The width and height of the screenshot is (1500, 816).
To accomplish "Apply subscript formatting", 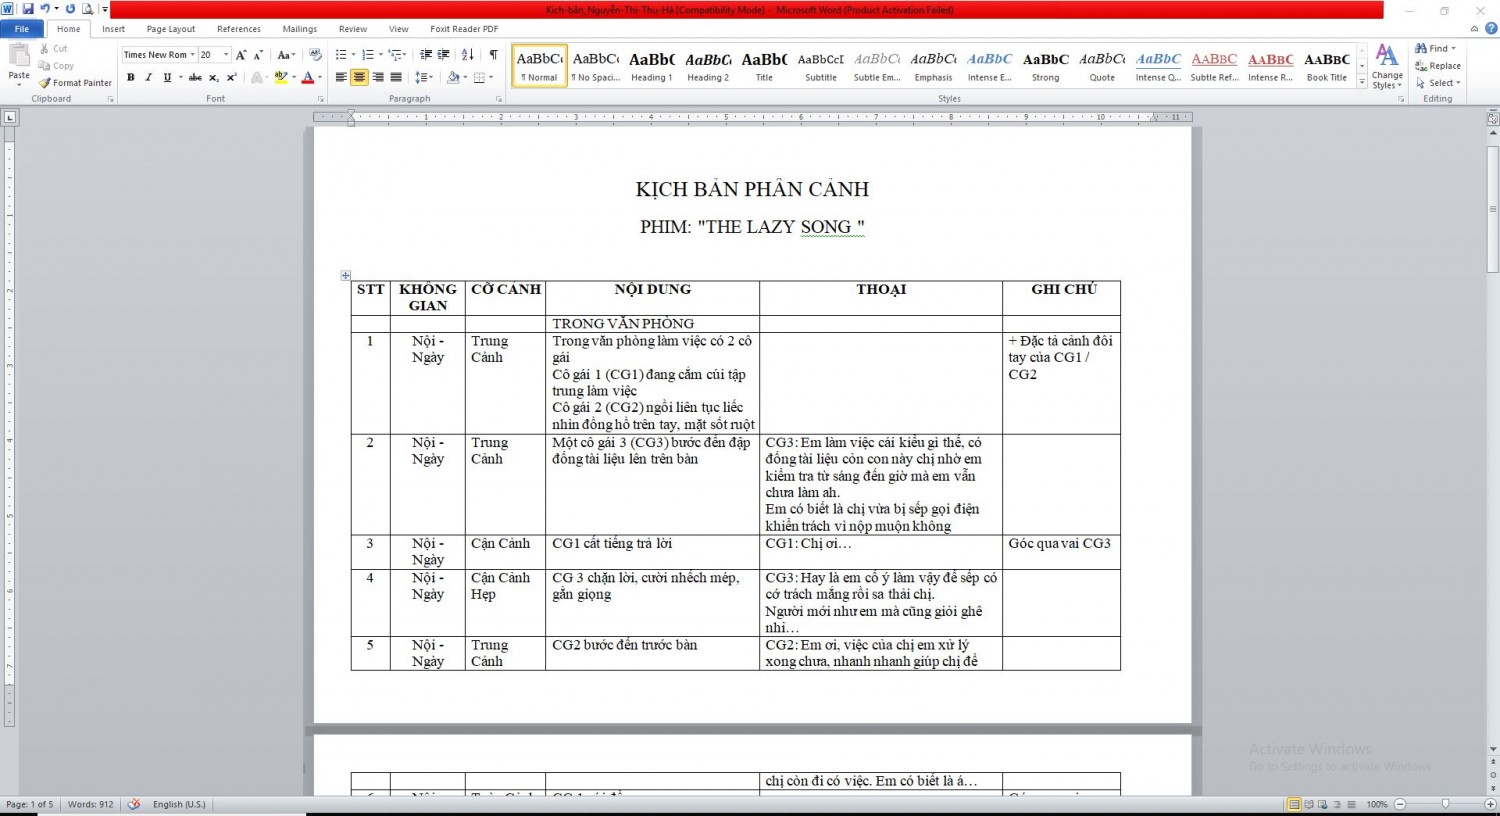I will click(x=214, y=77).
